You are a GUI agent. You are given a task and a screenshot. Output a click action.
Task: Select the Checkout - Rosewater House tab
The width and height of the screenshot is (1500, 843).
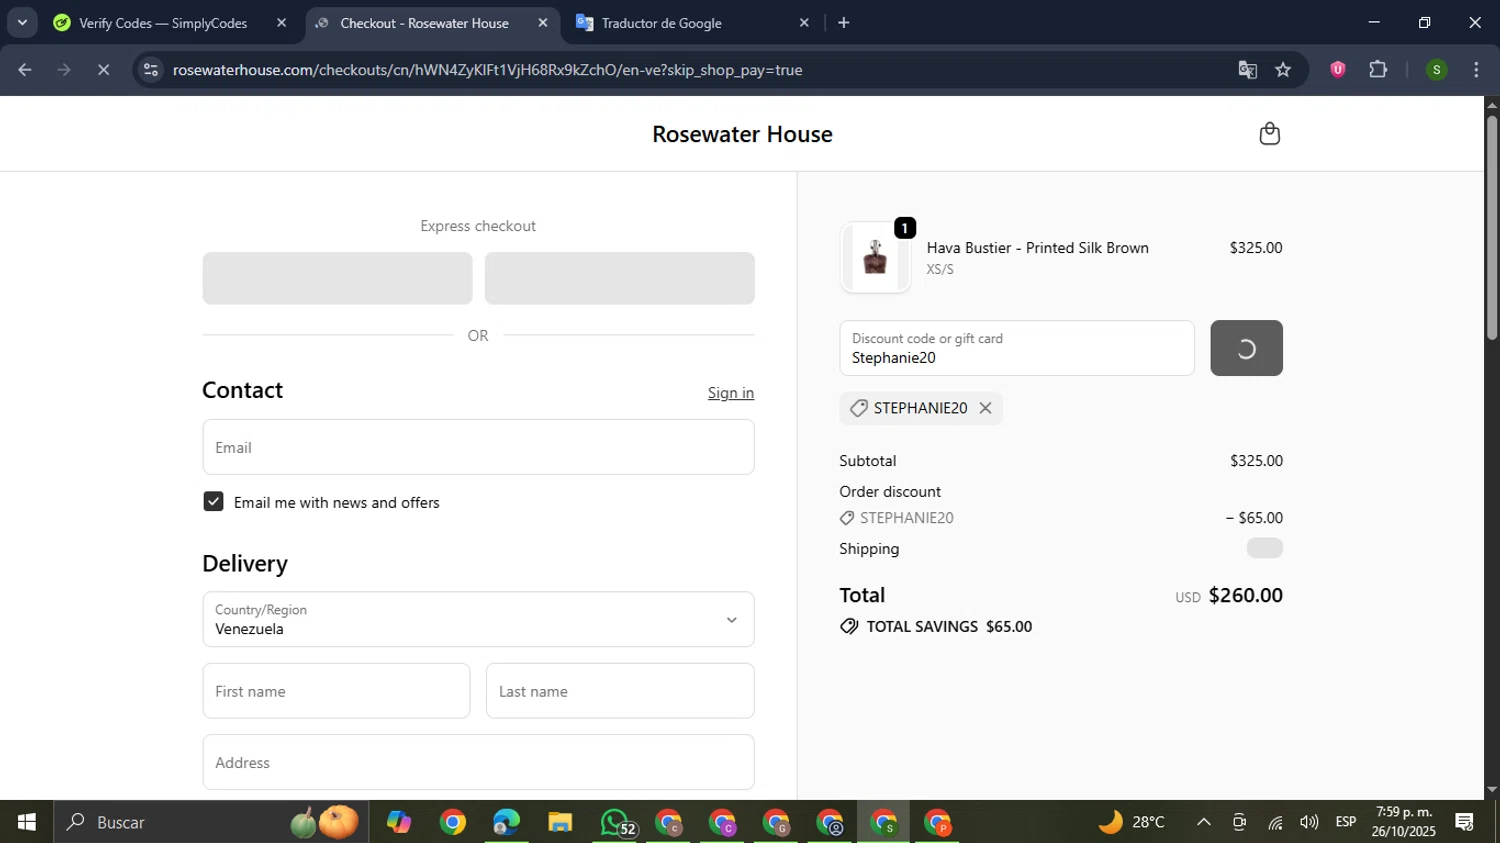[x=425, y=23]
